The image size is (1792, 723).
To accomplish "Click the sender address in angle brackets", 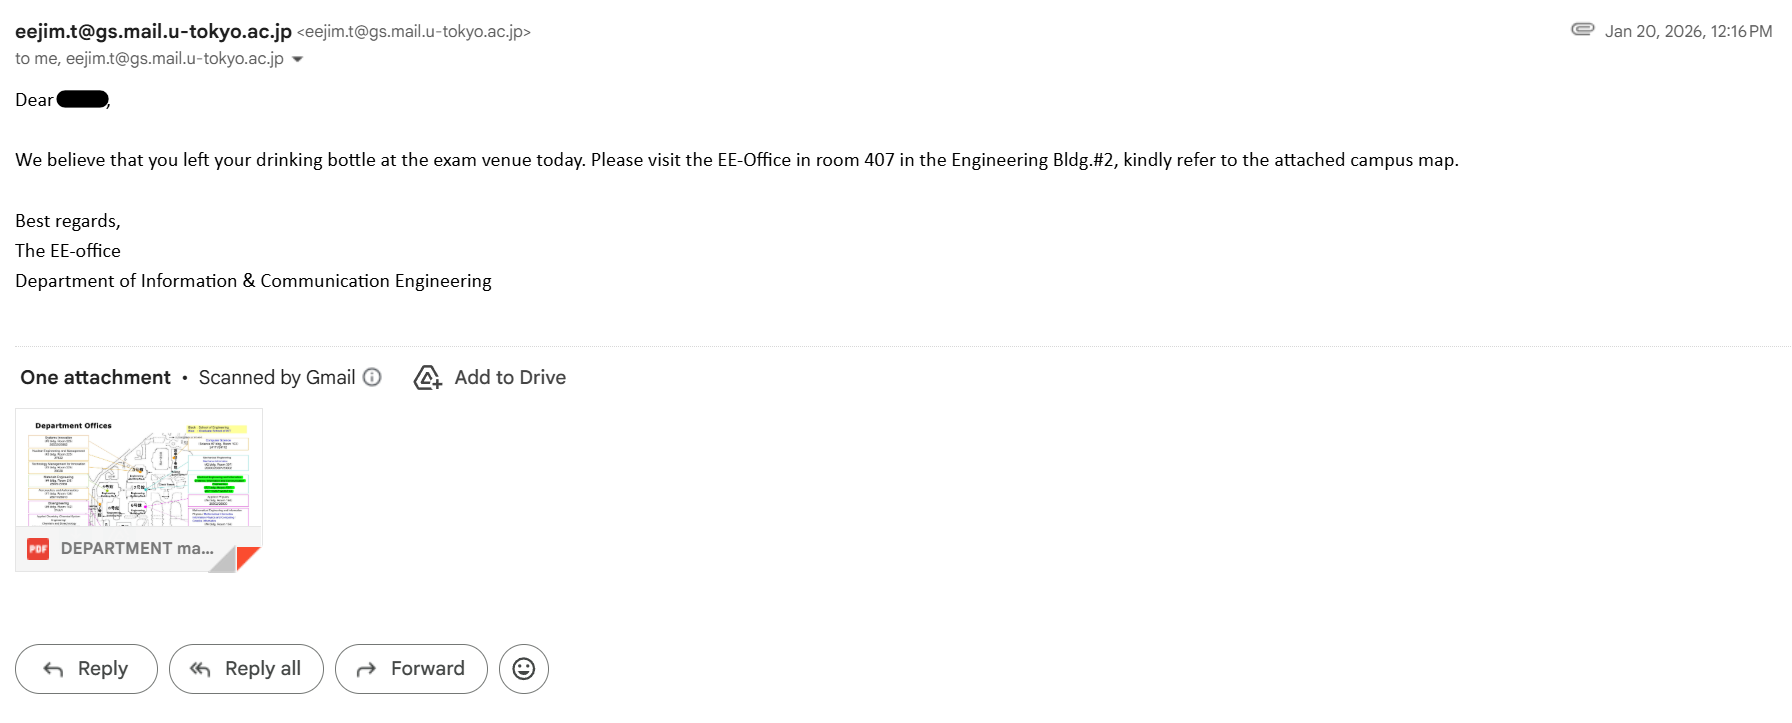I will point(414,32).
